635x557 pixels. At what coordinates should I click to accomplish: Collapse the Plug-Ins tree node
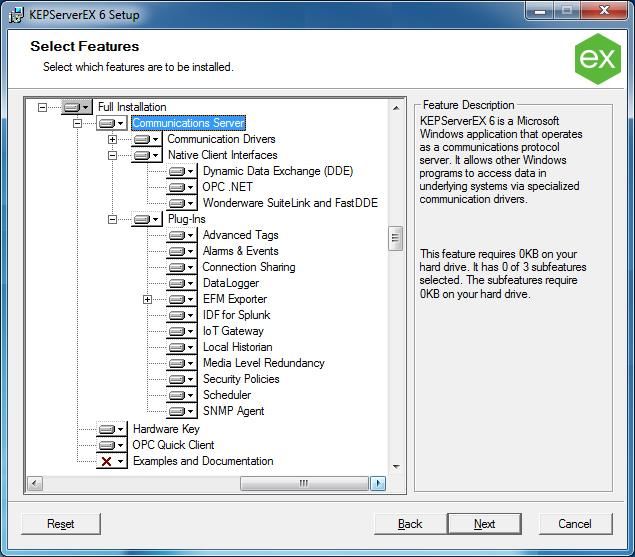(x=112, y=219)
